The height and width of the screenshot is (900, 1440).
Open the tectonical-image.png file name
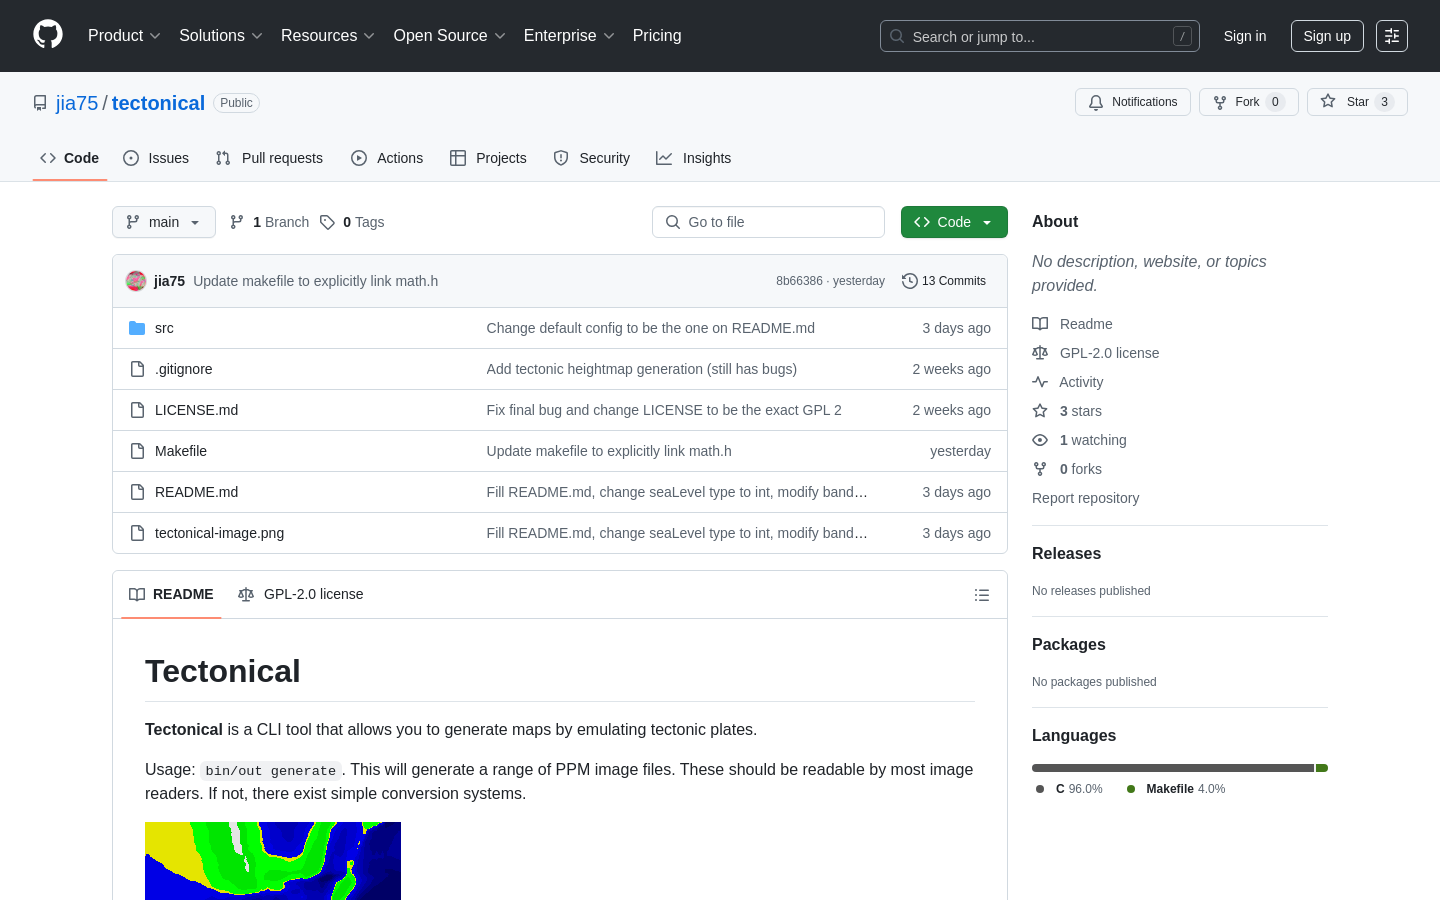point(219,533)
